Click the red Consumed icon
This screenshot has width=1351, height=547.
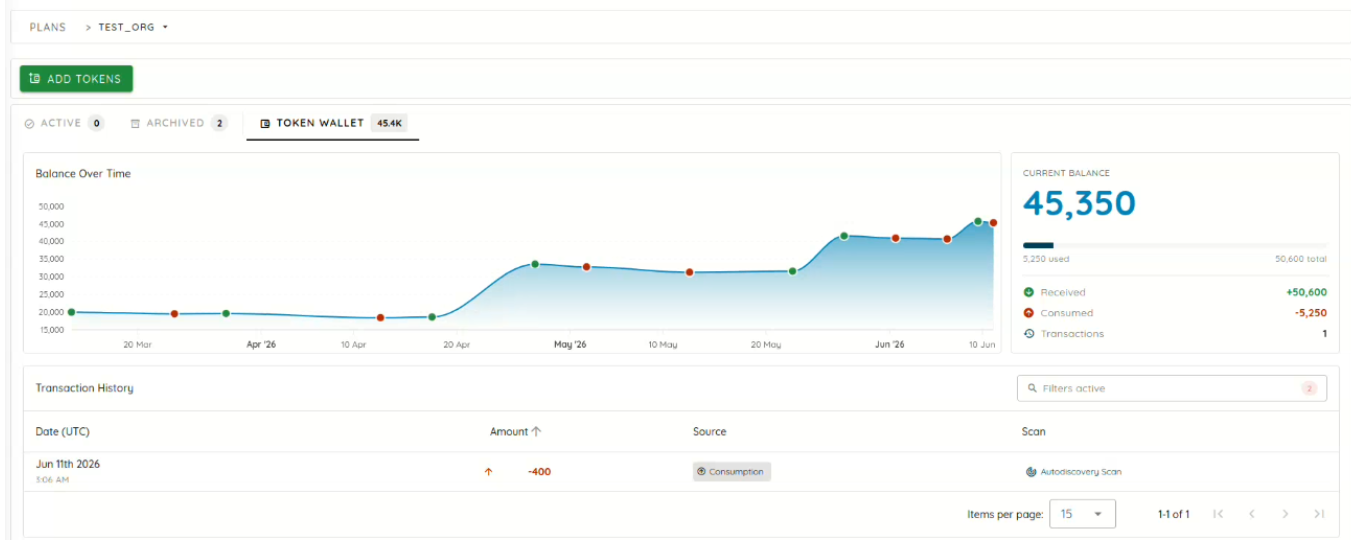tap(1029, 313)
